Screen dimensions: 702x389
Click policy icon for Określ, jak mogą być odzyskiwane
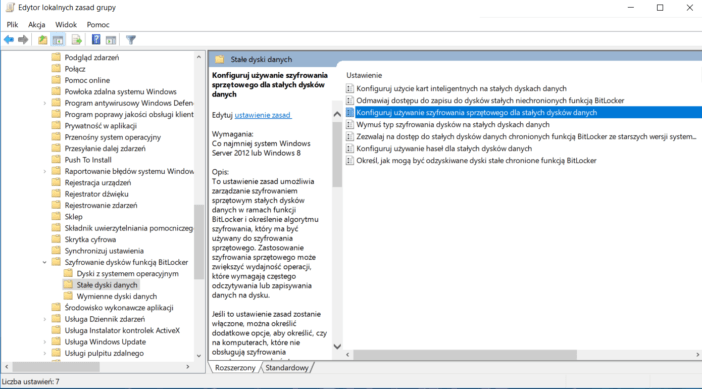(350, 160)
